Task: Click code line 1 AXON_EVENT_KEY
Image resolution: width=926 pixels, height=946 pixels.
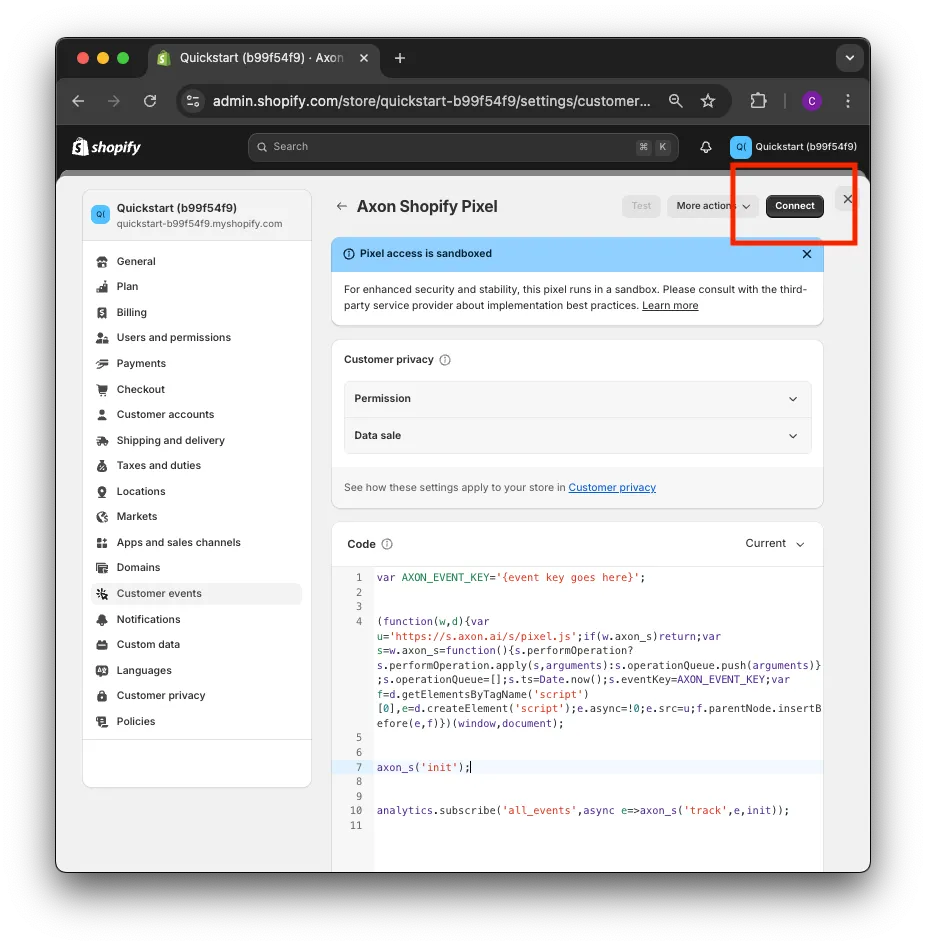Action: pos(510,578)
